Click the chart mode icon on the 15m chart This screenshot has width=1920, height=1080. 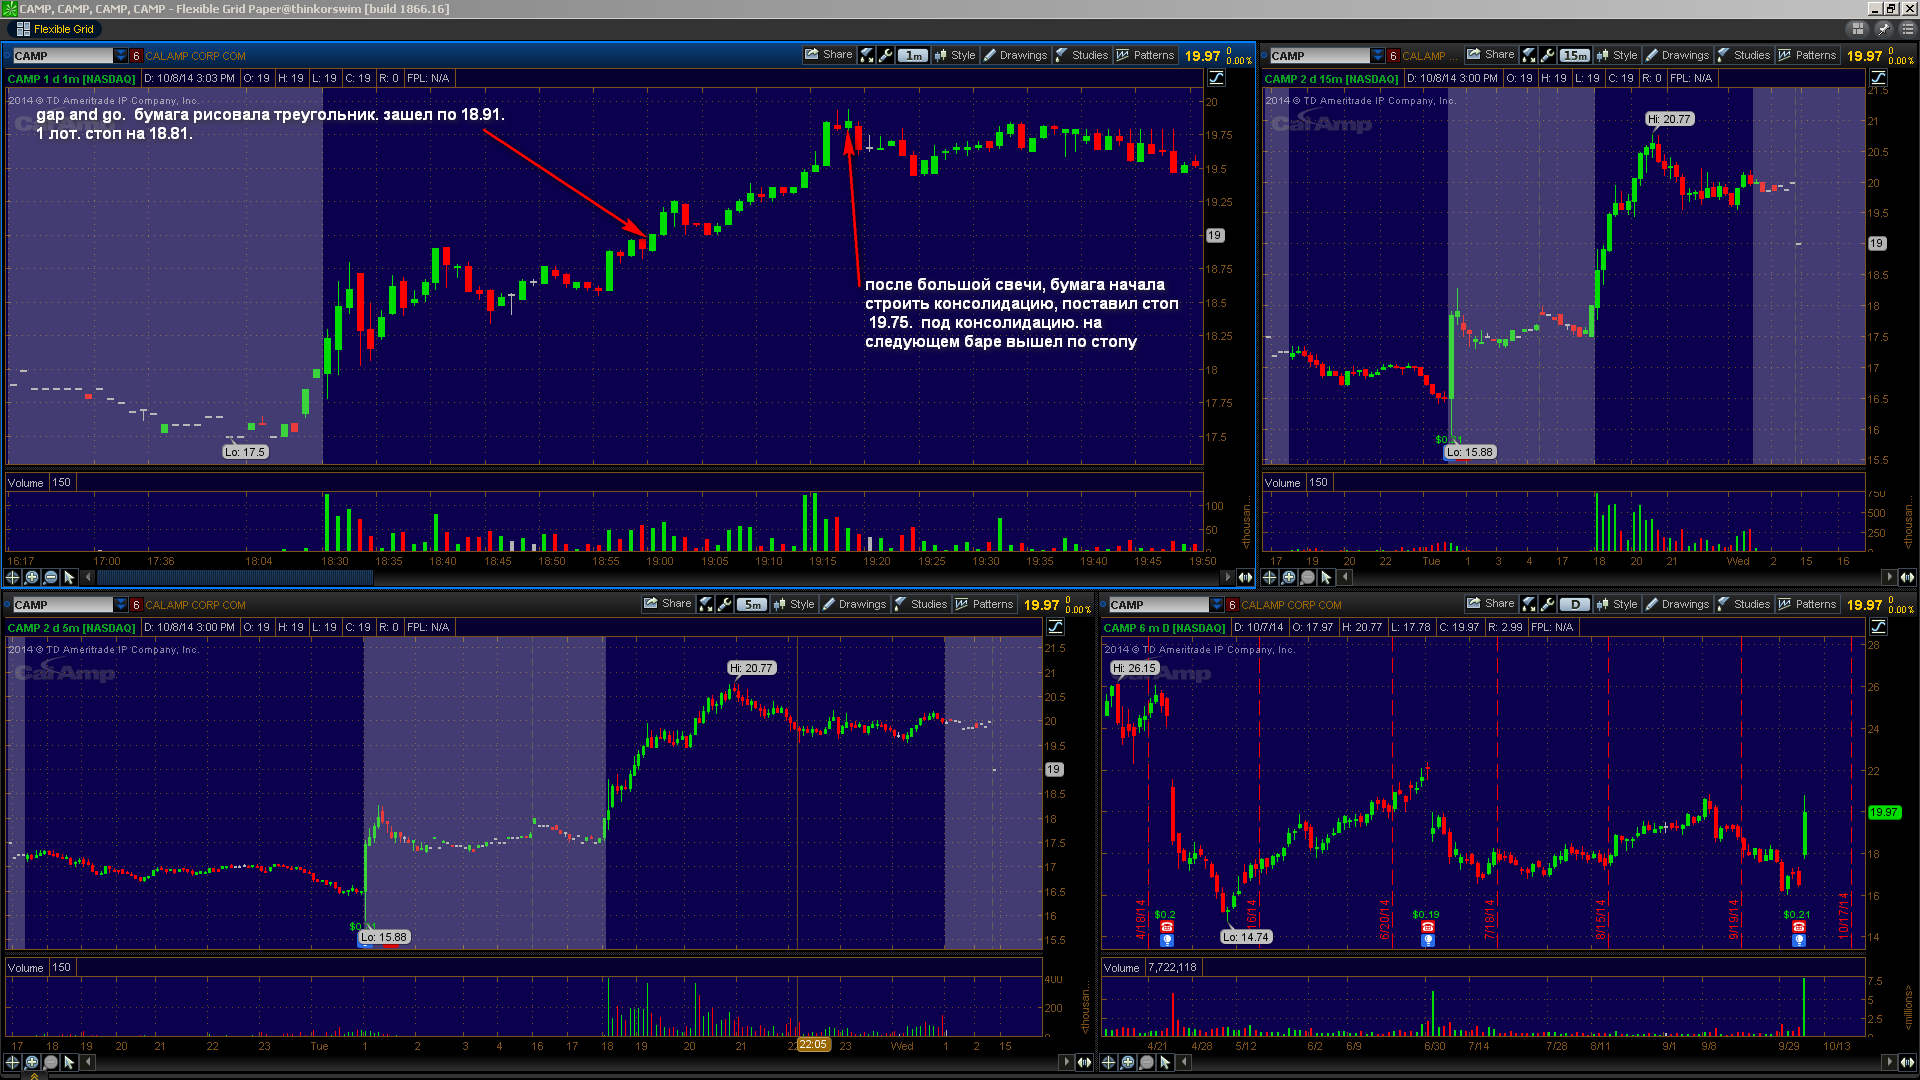coord(1879,78)
